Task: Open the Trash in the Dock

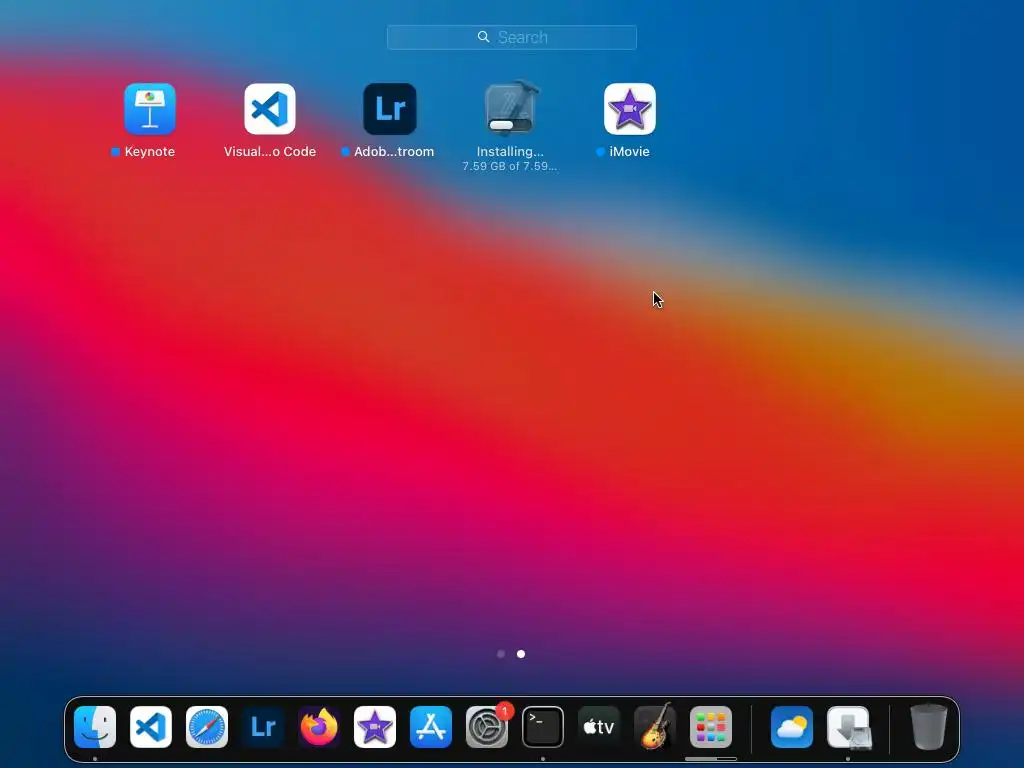Action: [x=929, y=727]
